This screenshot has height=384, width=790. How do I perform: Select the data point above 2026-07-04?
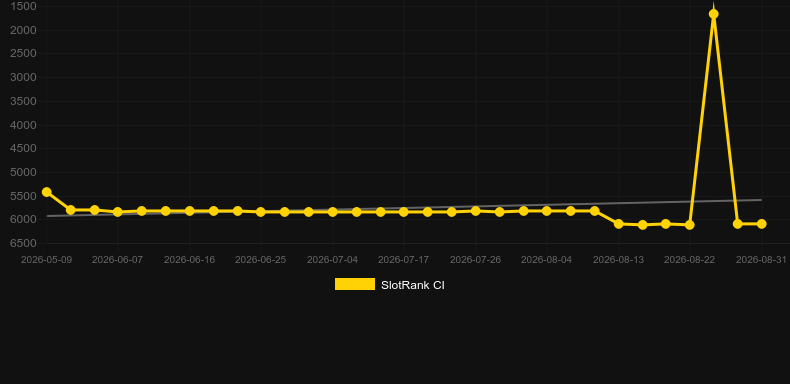click(333, 212)
